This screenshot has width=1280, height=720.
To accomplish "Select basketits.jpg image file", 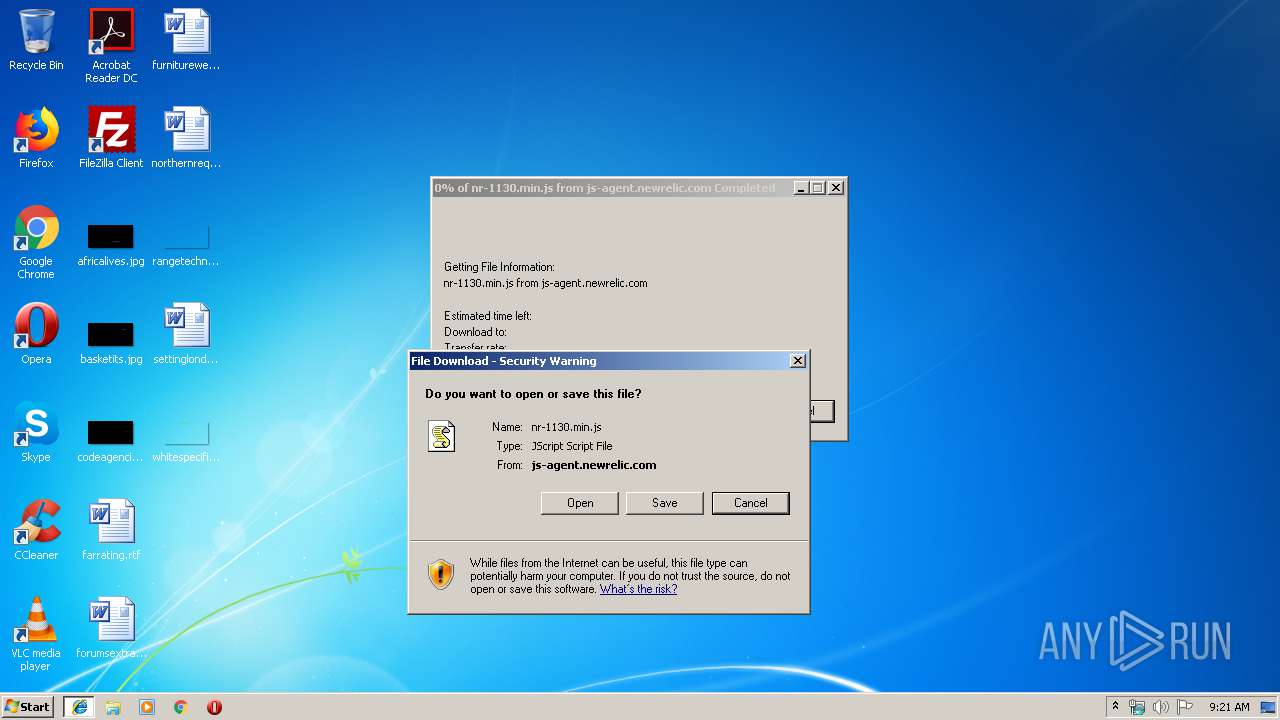I will [x=111, y=341].
